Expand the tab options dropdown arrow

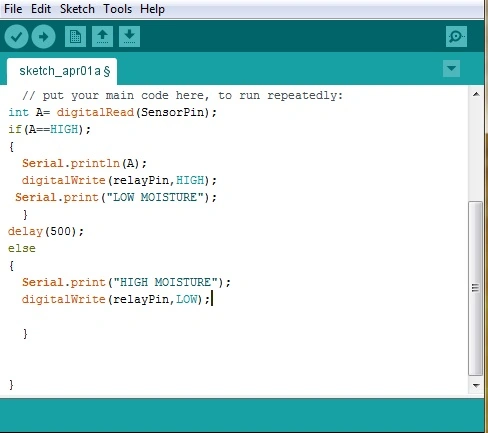click(x=451, y=69)
